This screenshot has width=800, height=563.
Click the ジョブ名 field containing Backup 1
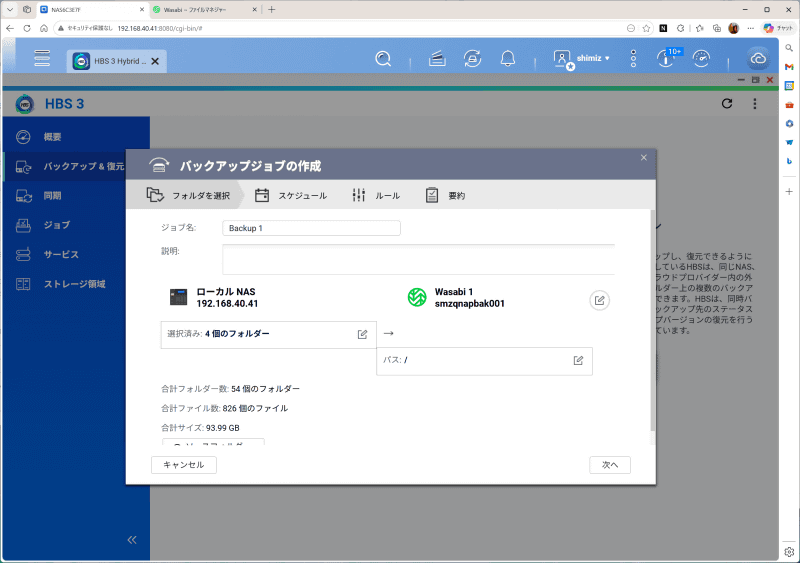[x=311, y=228]
